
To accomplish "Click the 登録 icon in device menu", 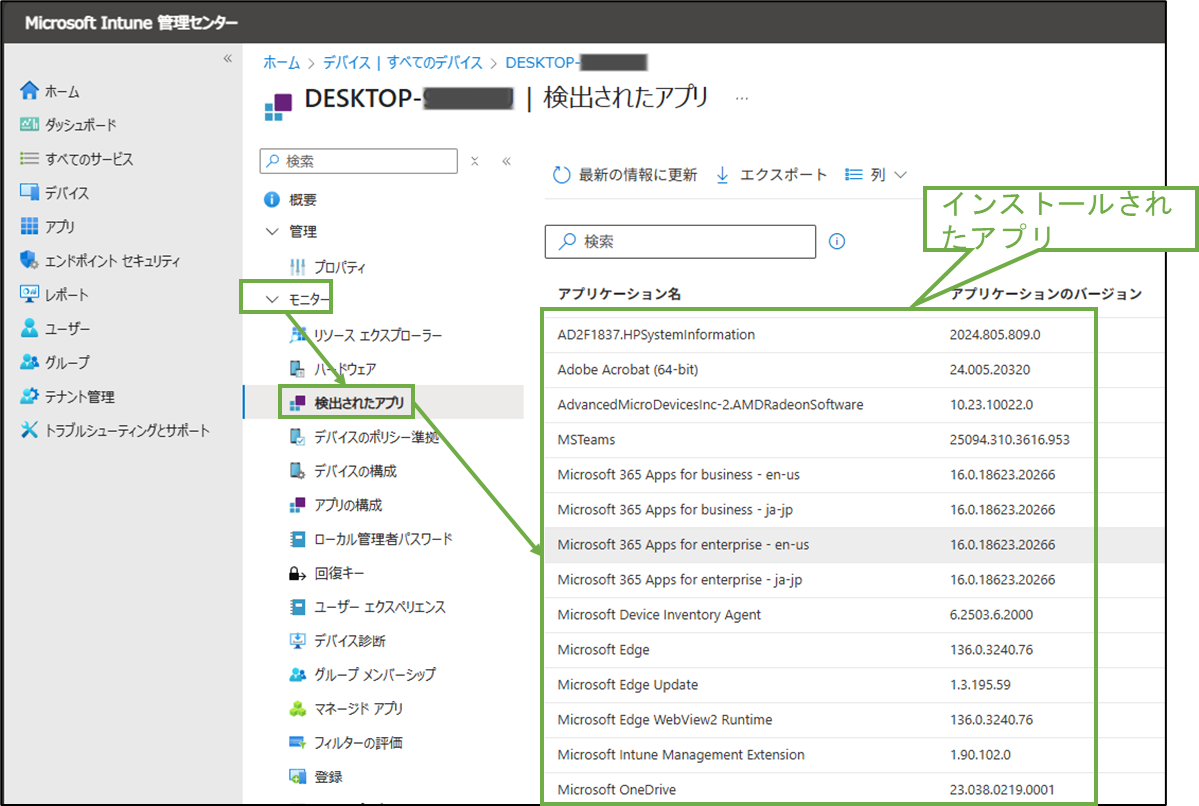I will (x=297, y=776).
